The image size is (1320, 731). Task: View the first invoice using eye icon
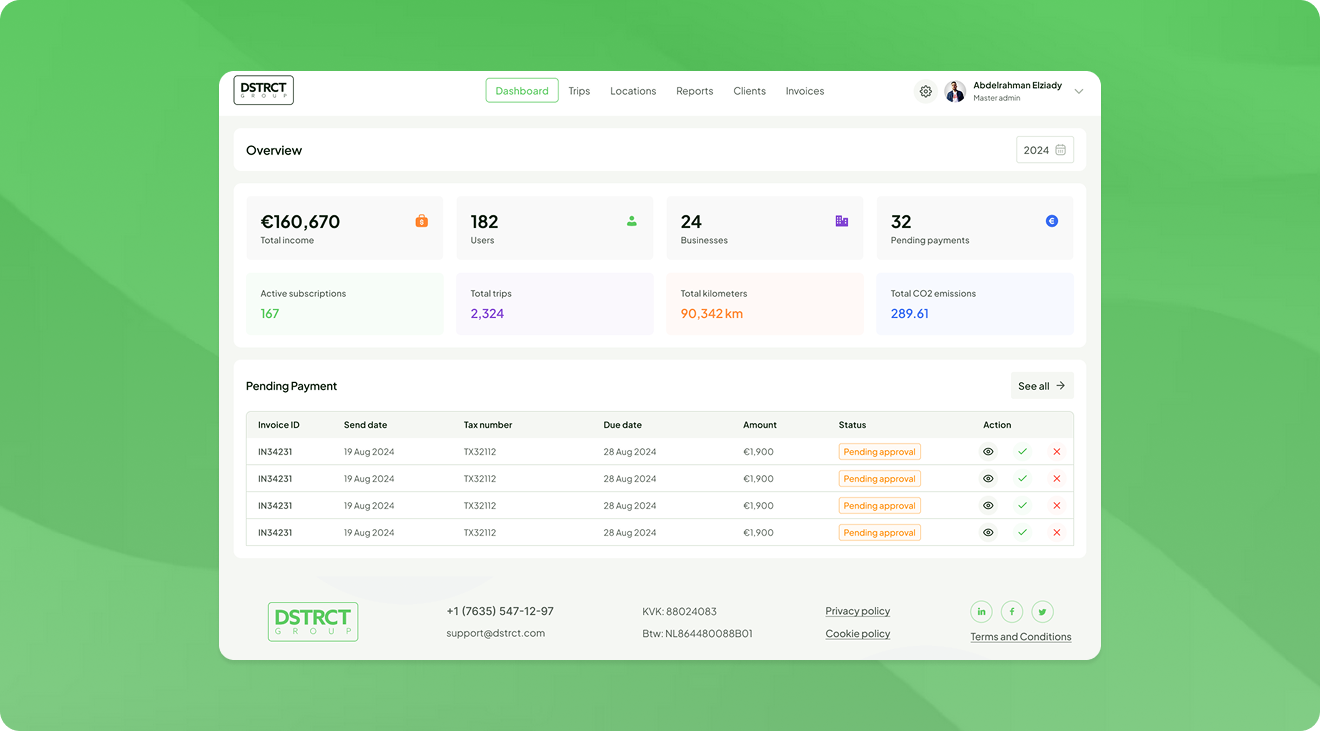pyautogui.click(x=988, y=452)
